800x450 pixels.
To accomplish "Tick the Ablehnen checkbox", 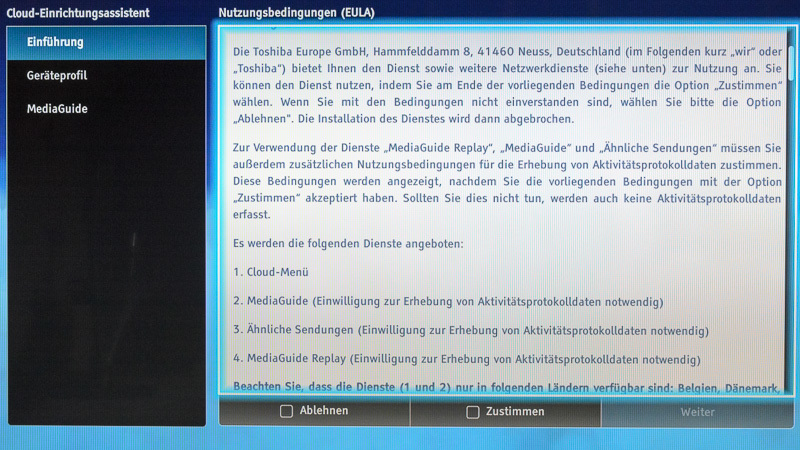I will [x=286, y=411].
